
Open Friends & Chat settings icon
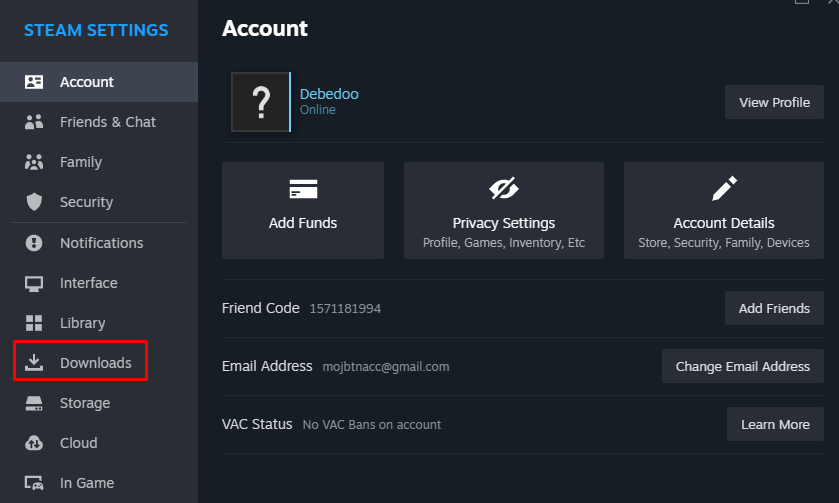pyautogui.click(x=34, y=122)
